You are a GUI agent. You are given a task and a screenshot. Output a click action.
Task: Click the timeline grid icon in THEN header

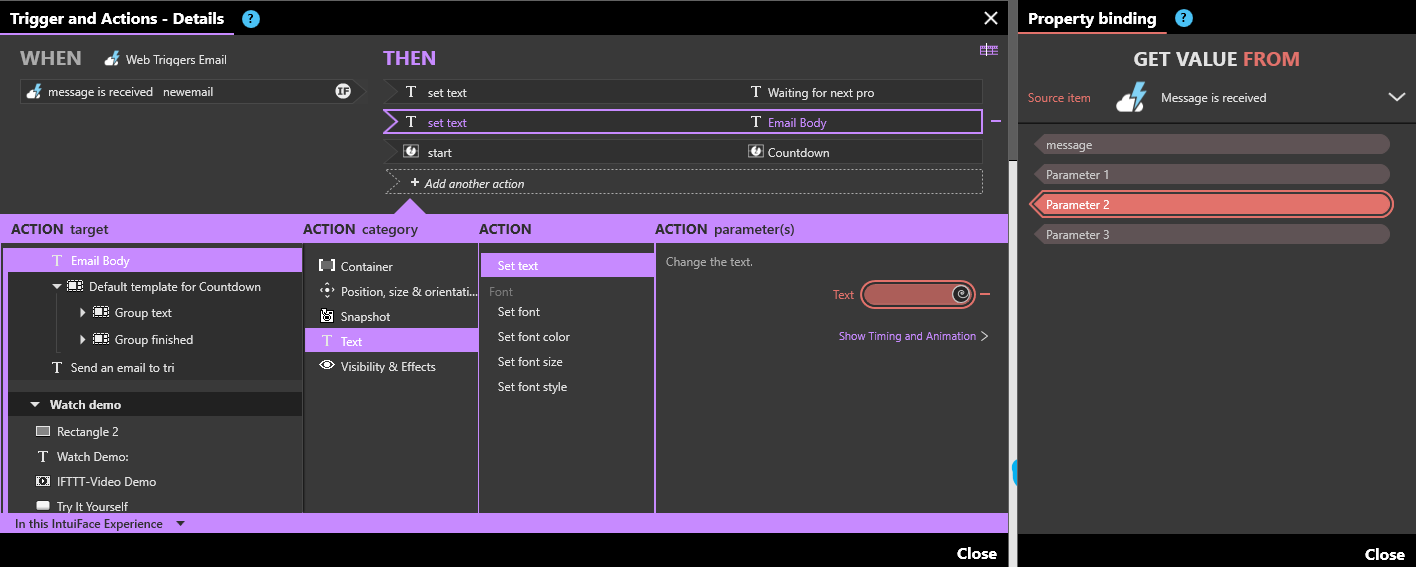click(989, 50)
